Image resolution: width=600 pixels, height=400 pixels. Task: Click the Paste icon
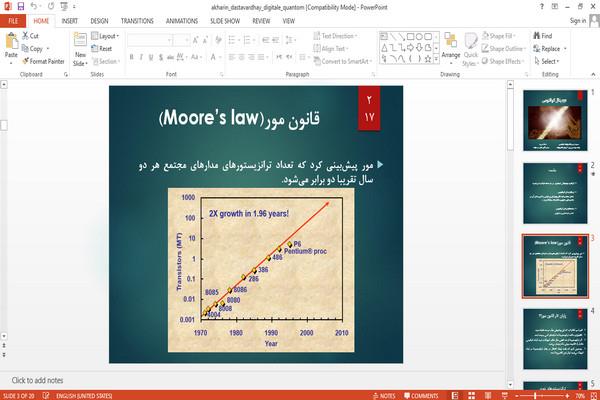[x=11, y=41]
